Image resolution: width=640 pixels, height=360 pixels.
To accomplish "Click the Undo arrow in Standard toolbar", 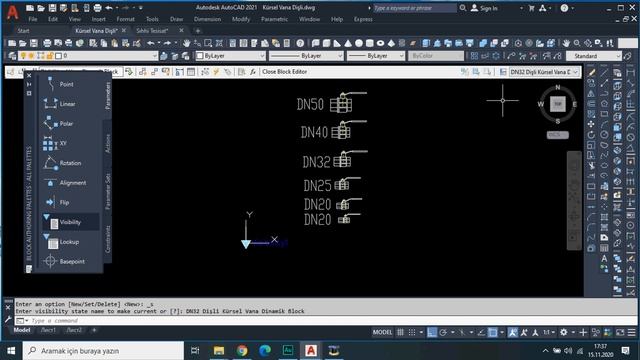I will pos(151,43).
